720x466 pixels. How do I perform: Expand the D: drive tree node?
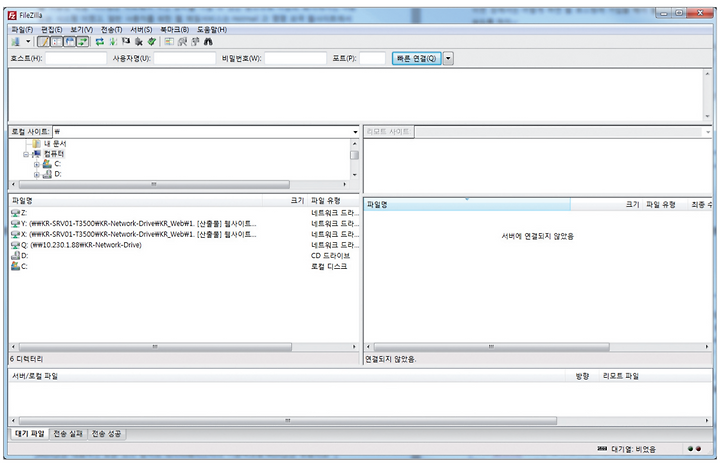36,174
